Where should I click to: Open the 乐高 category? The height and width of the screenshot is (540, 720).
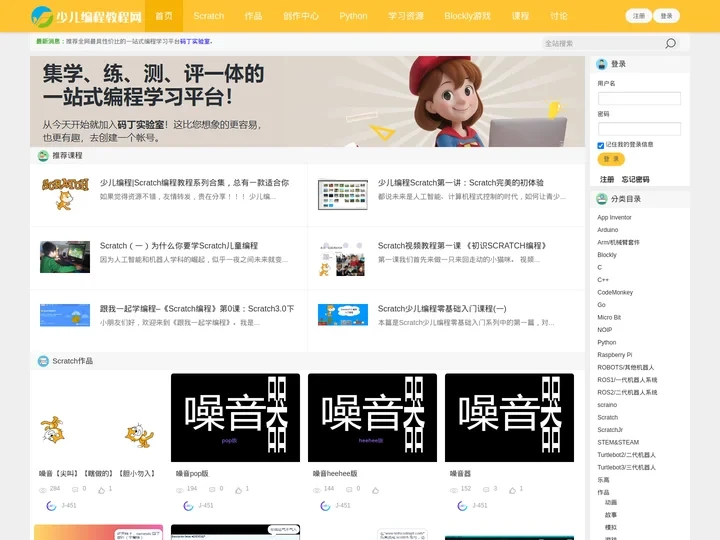pyautogui.click(x=603, y=480)
